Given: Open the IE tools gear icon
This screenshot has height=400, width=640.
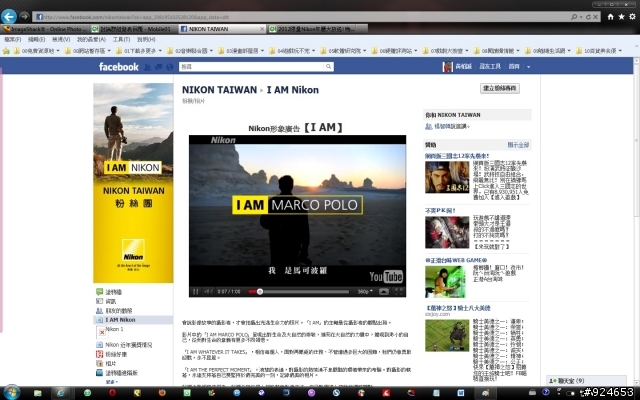Looking at the screenshot, I should tap(632, 17).
